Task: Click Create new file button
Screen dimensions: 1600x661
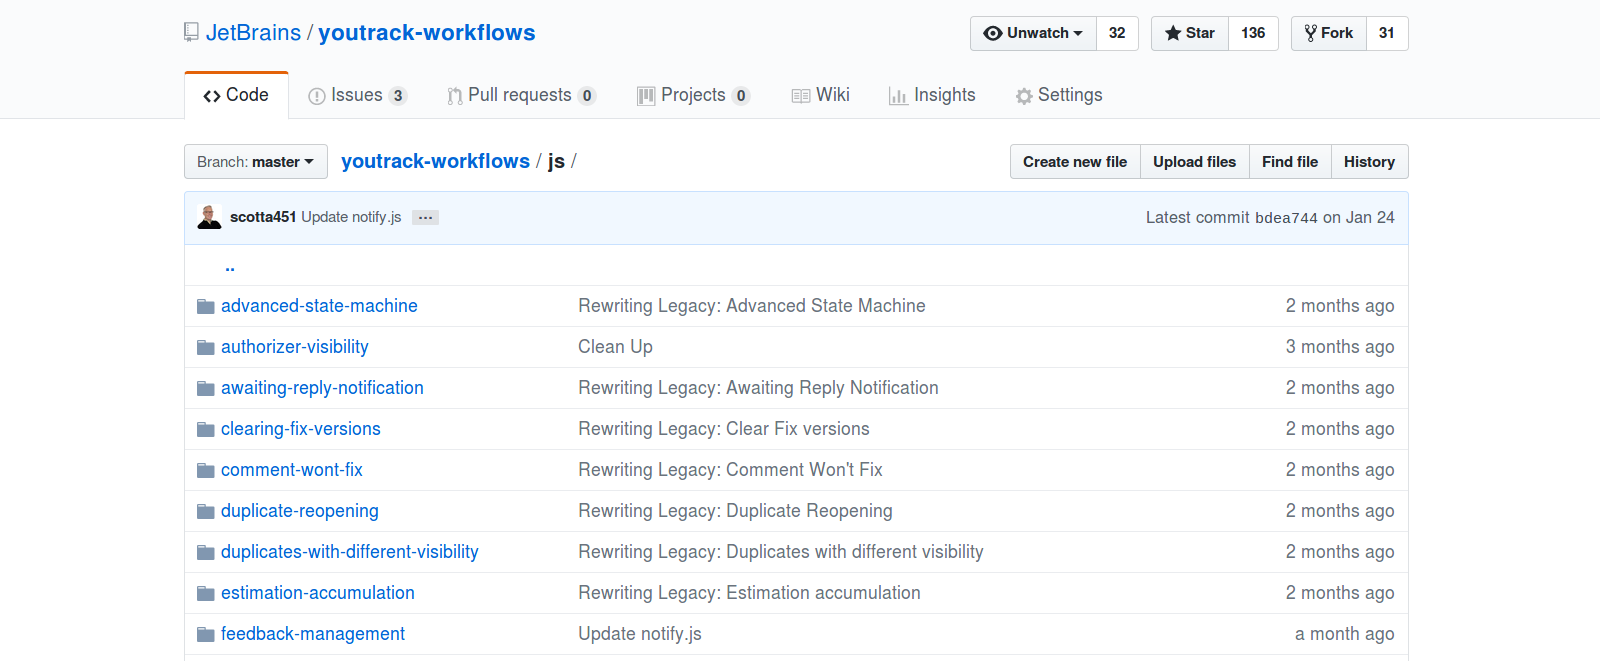Action: (1075, 162)
